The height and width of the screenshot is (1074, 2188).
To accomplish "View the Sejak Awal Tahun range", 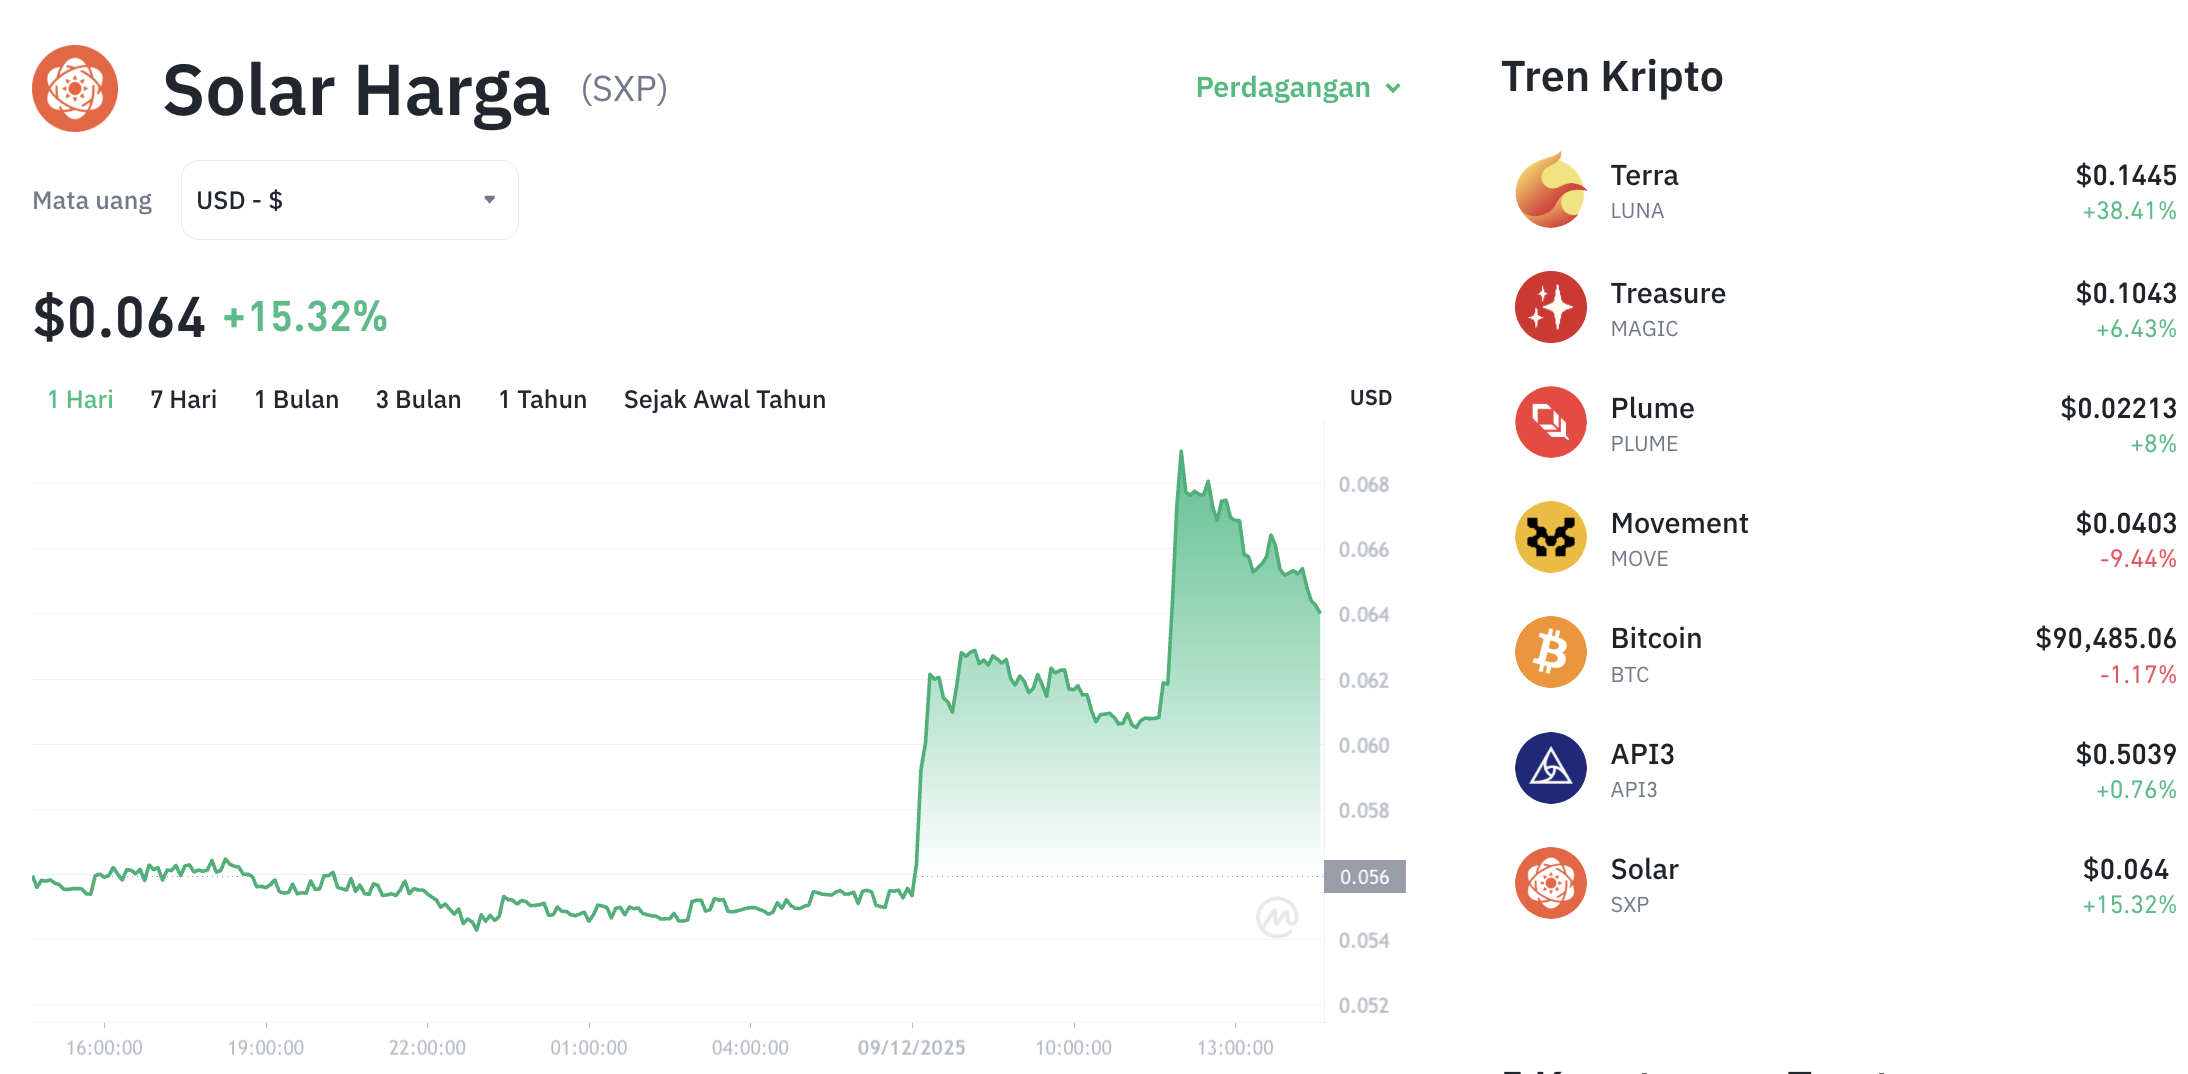I will [x=724, y=399].
